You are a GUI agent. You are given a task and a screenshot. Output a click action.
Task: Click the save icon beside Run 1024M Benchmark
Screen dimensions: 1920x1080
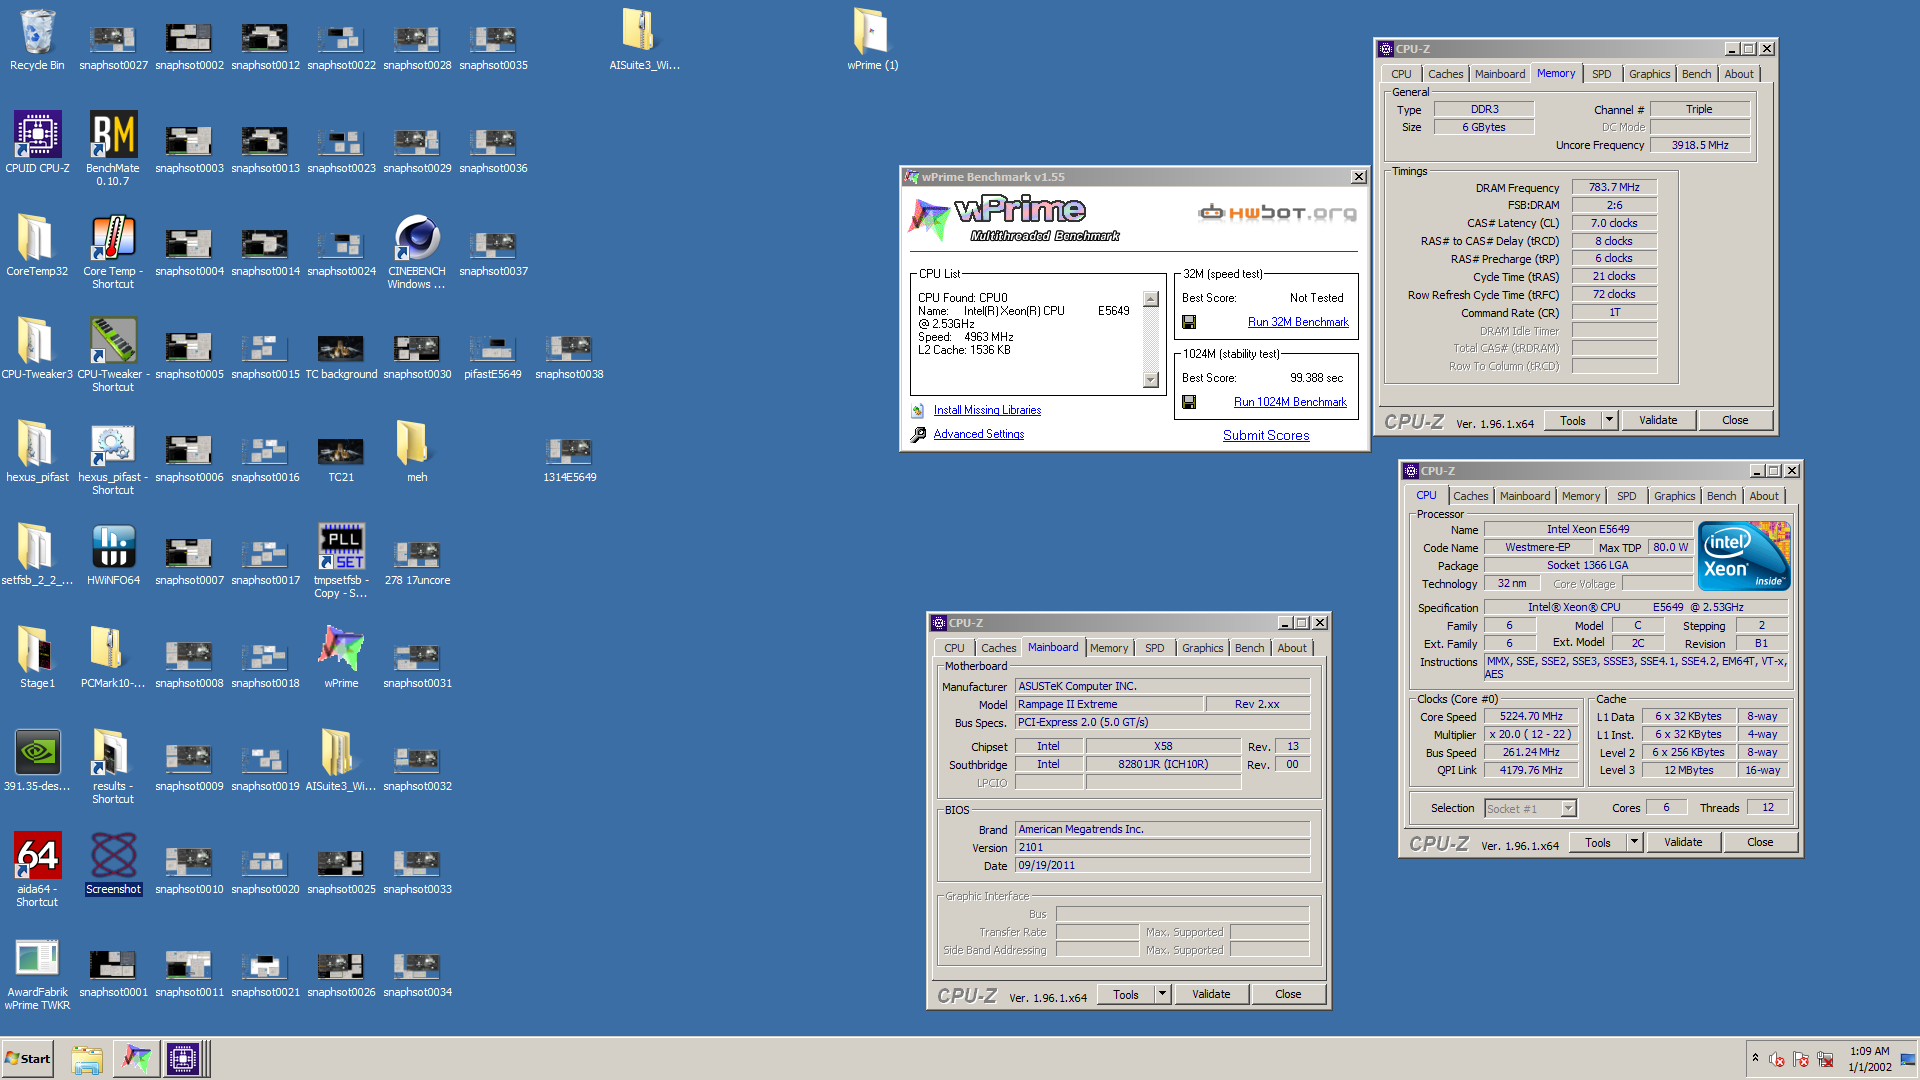tap(1189, 402)
